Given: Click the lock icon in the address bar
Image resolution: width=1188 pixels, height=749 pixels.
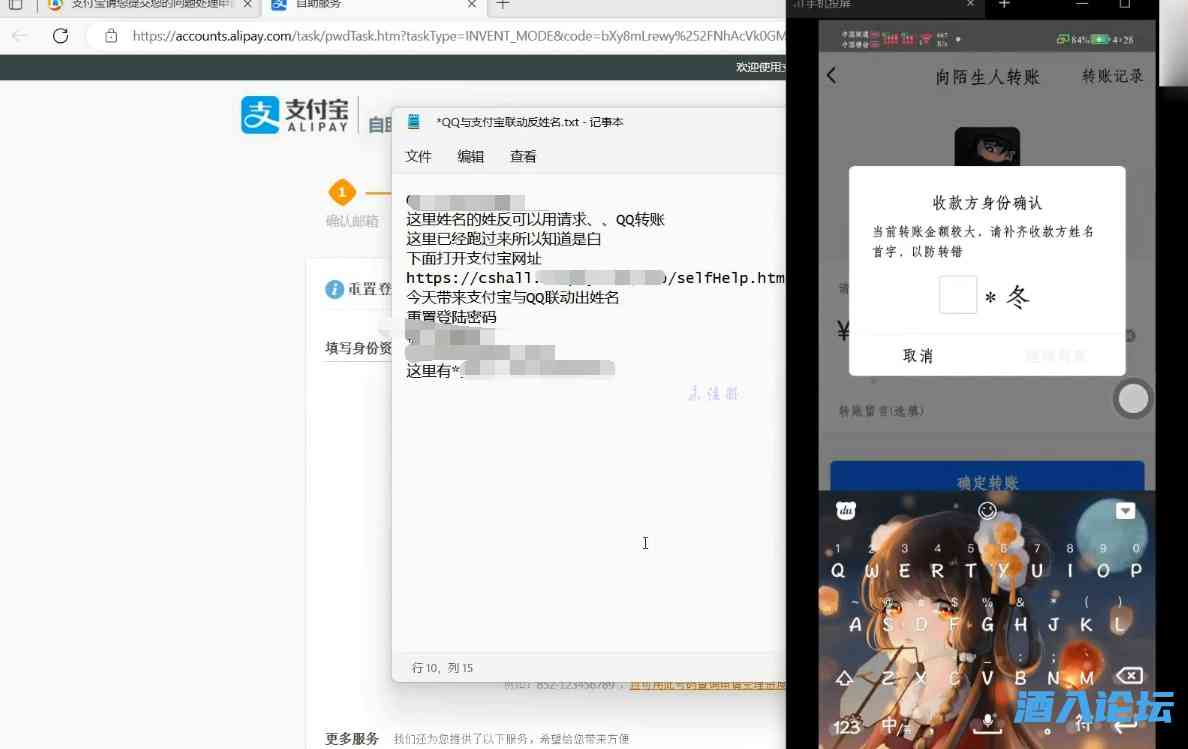Looking at the screenshot, I should click(x=111, y=36).
